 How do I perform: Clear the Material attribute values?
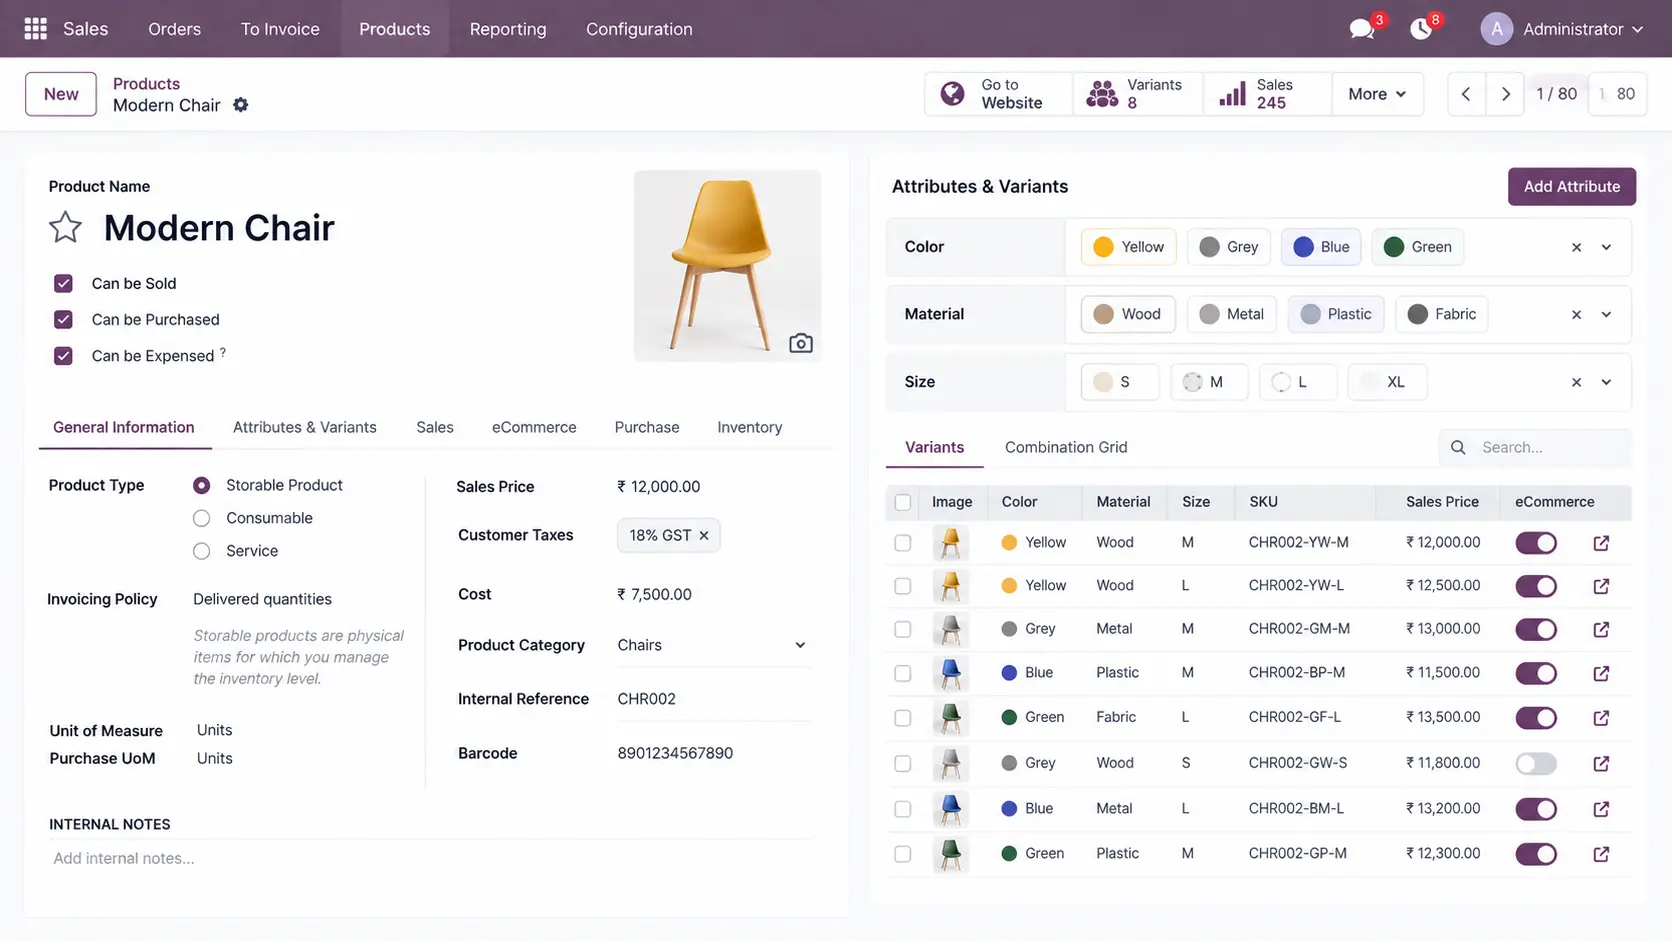click(1576, 314)
